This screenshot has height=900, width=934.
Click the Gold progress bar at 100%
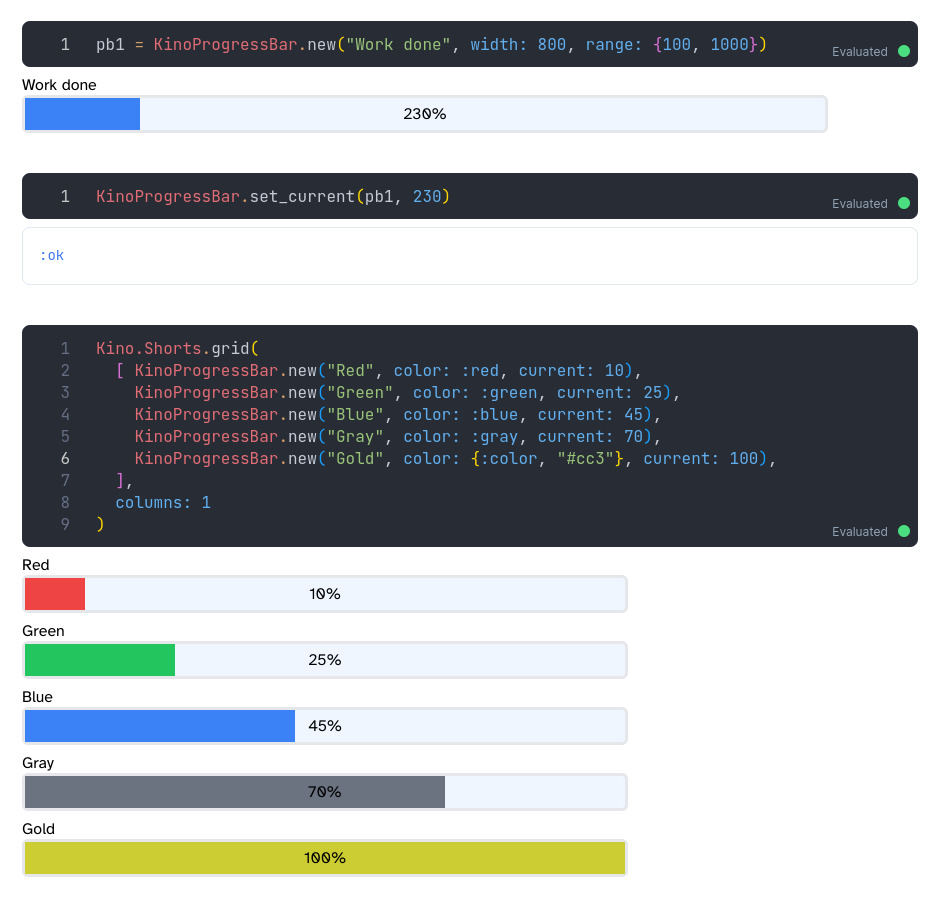[x=325, y=857]
